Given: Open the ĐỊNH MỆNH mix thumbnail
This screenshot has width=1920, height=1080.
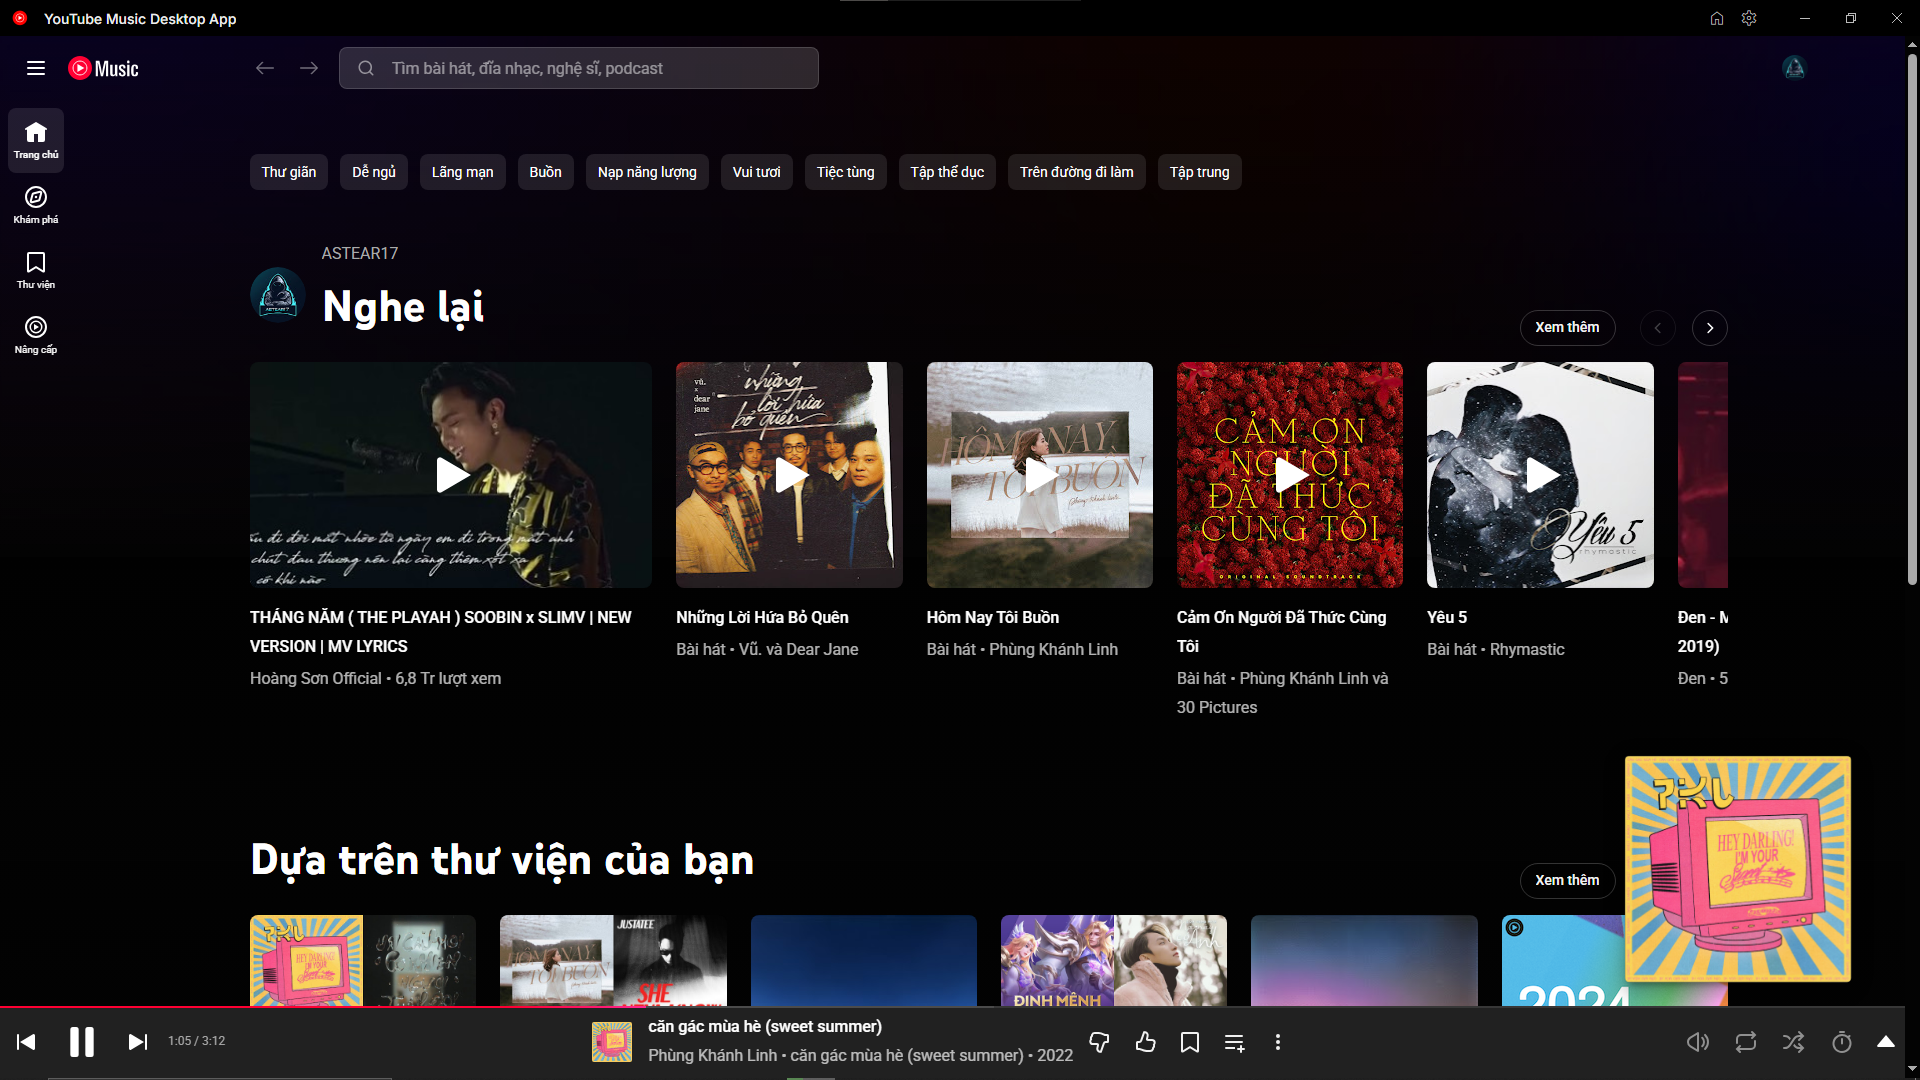Looking at the screenshot, I should tap(1114, 960).
